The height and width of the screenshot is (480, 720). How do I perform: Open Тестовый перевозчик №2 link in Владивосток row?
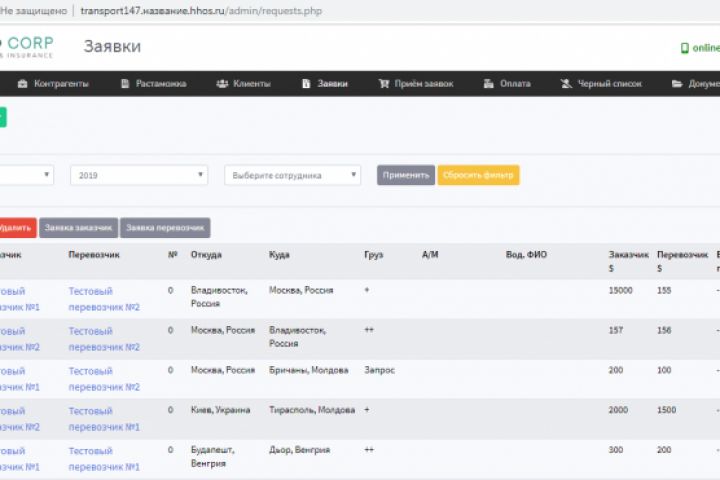pyautogui.click(x=104, y=299)
